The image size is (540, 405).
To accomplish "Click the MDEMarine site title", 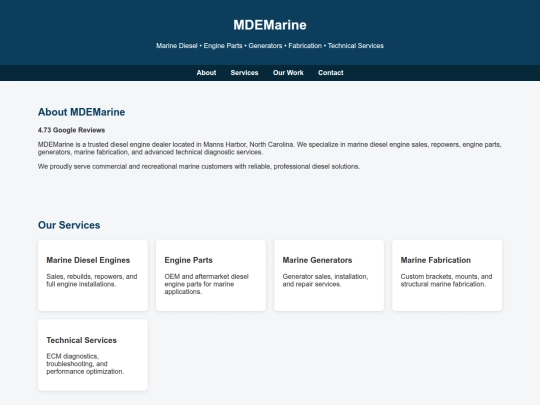I will point(270,25).
